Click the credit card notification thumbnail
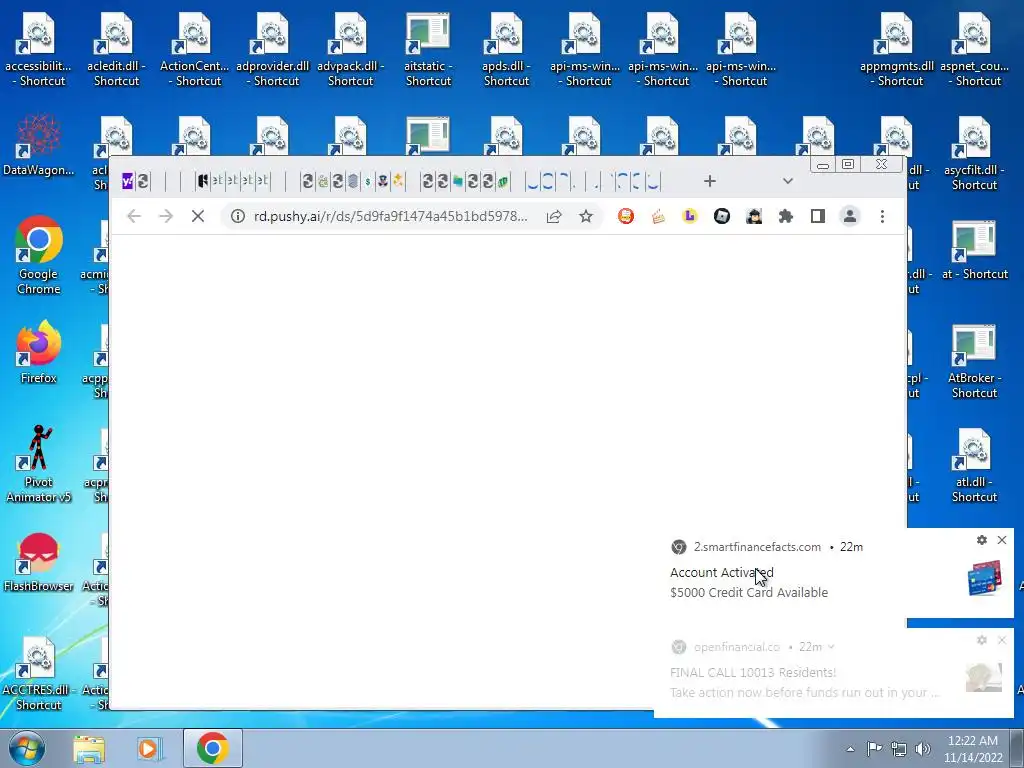 click(x=984, y=577)
